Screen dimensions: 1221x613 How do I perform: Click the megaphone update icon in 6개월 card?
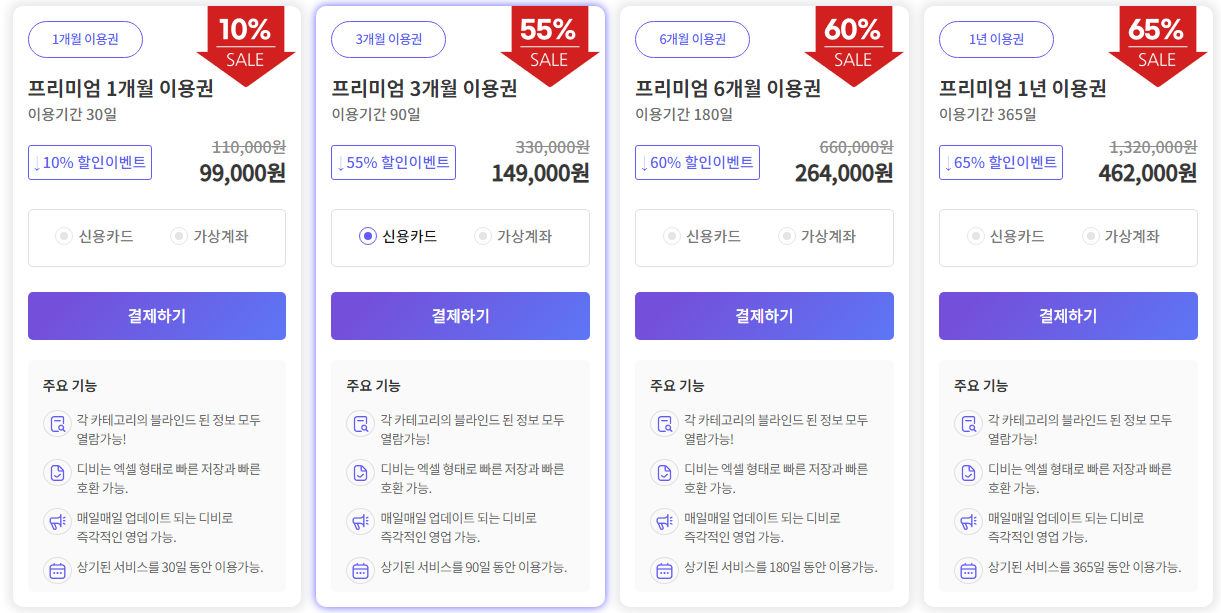coord(665,521)
